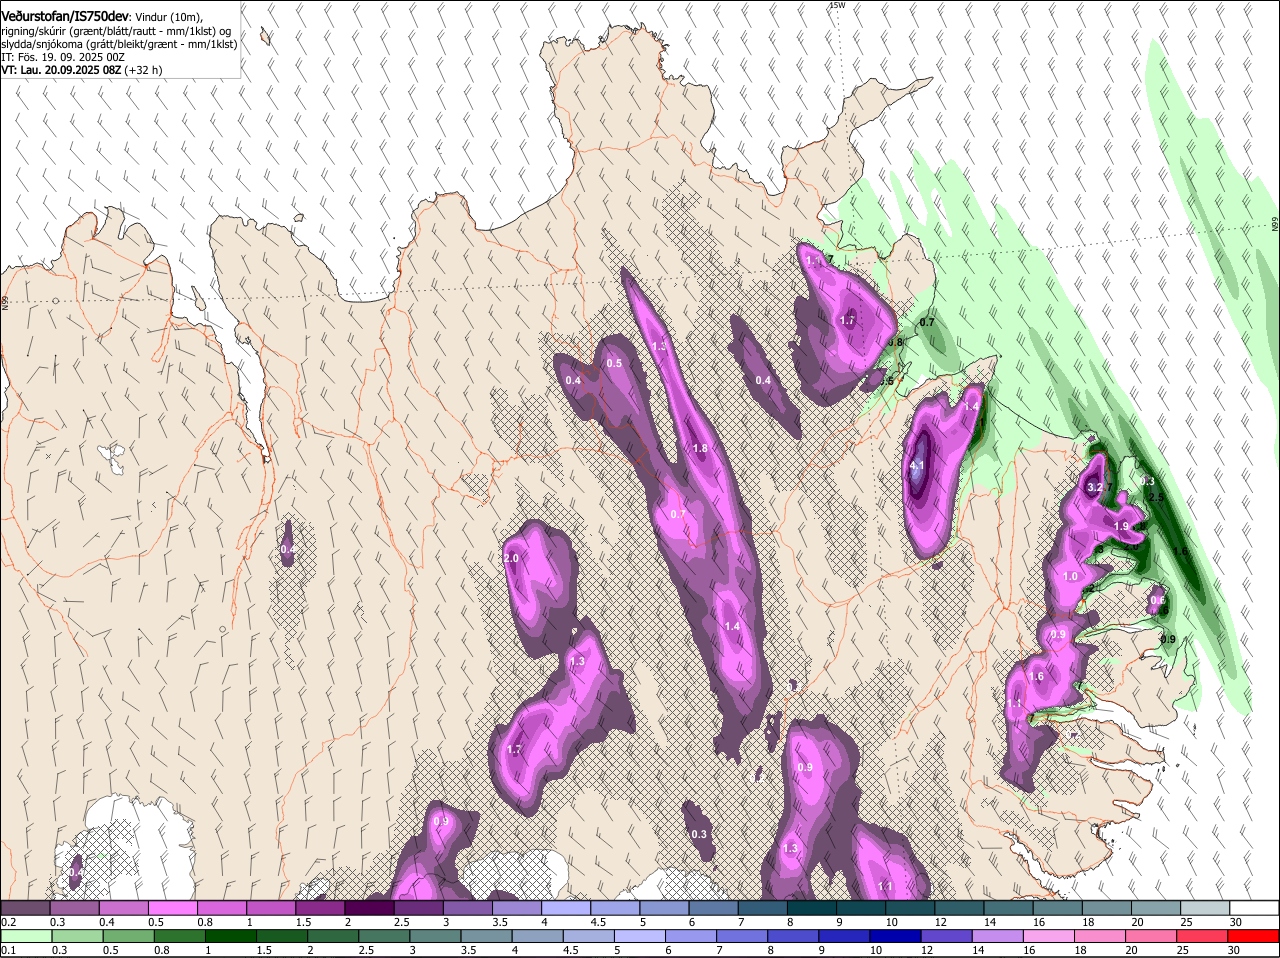1280x958 pixels.
Task: Pick the grey-green 3 swatch, lower legend row
Action: tap(436, 936)
